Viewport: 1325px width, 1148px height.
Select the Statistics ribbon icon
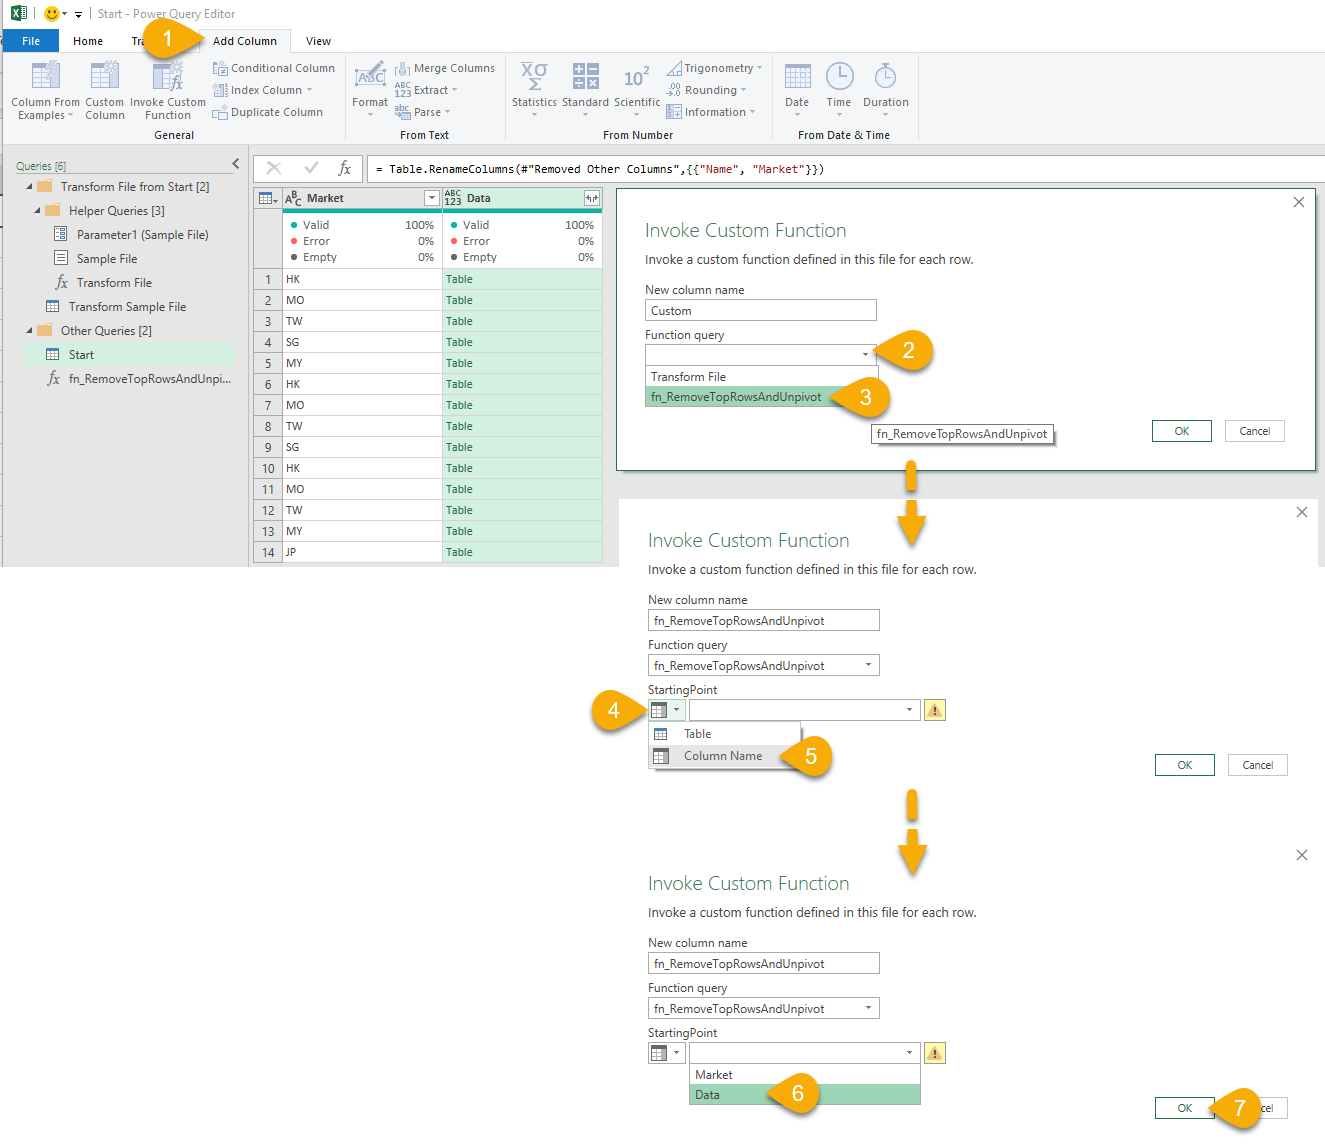(x=534, y=78)
